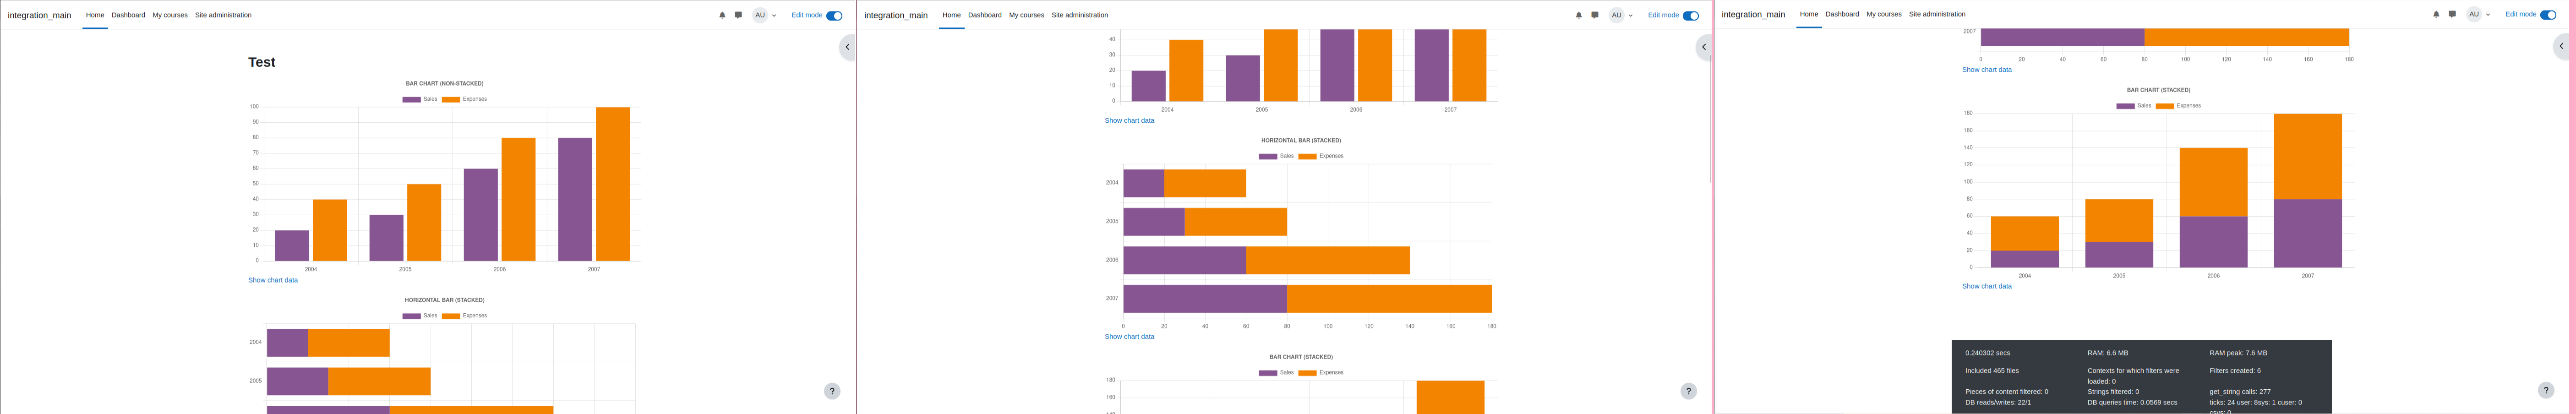The height and width of the screenshot is (414, 2576).
Task: Toggle Expenses legend of Horizontal Bar chart, left window
Action: [x=465, y=316]
